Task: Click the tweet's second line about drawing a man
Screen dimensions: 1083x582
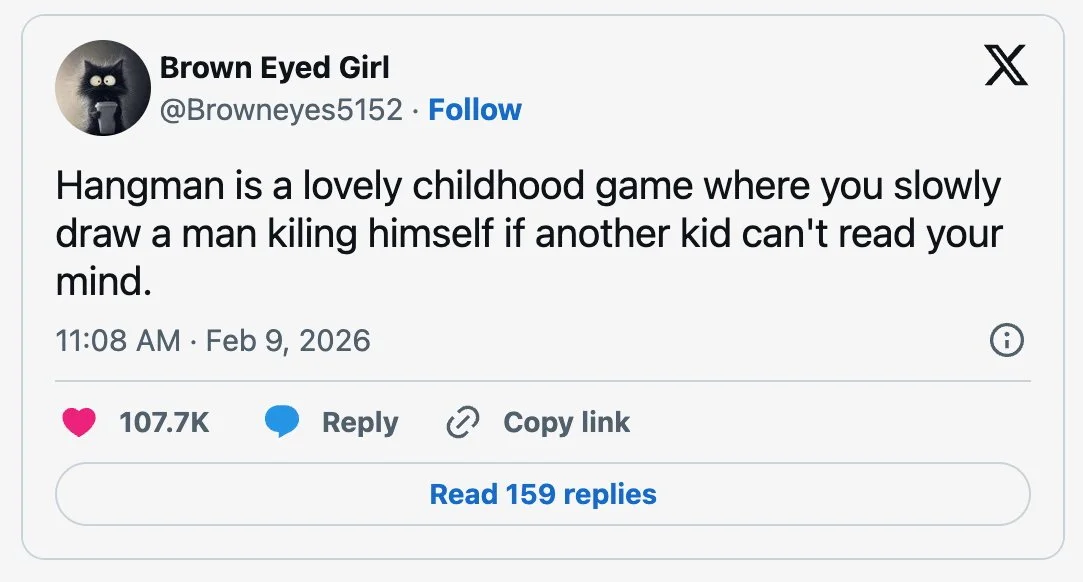Action: [x=528, y=236]
